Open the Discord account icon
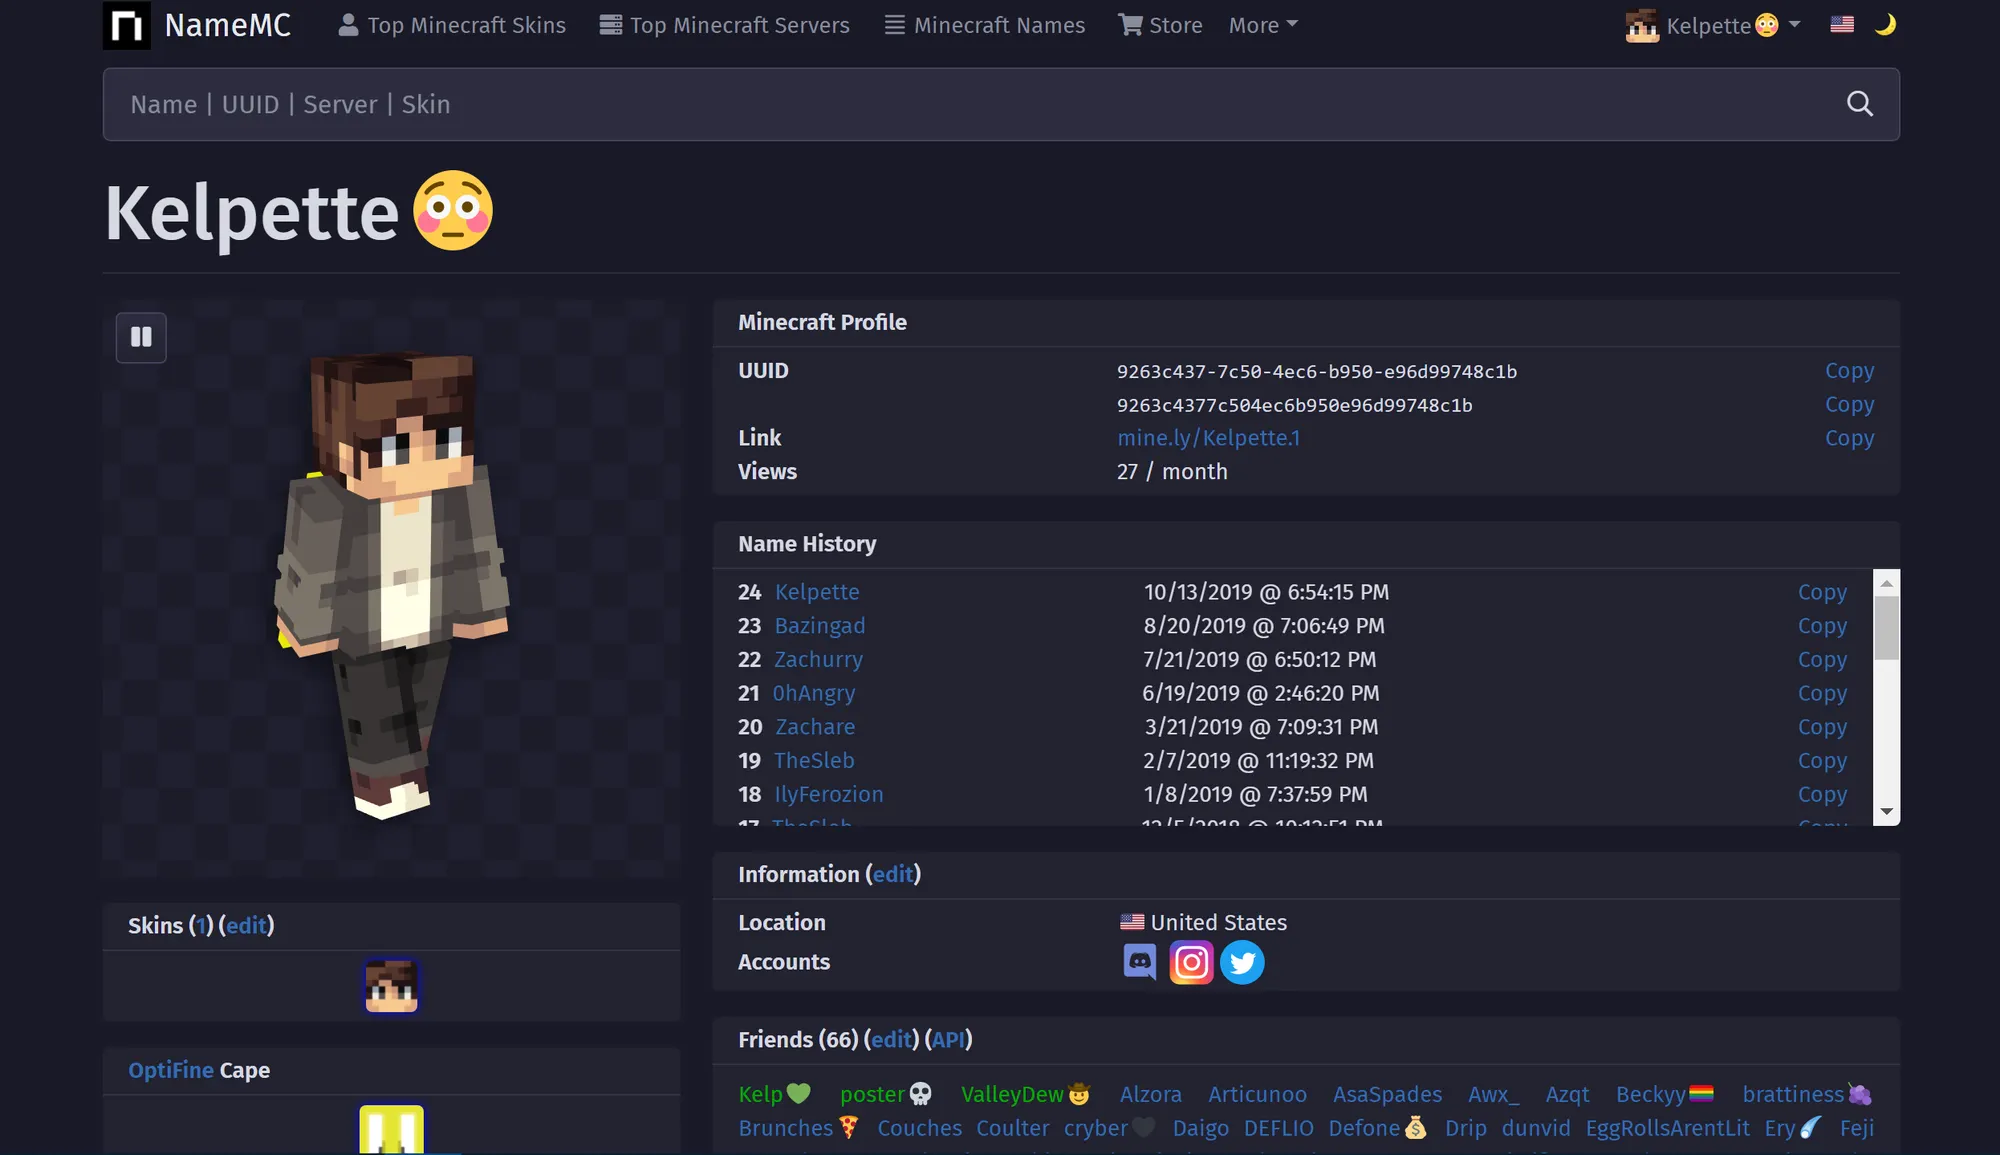This screenshot has width=2000, height=1155. click(x=1139, y=962)
